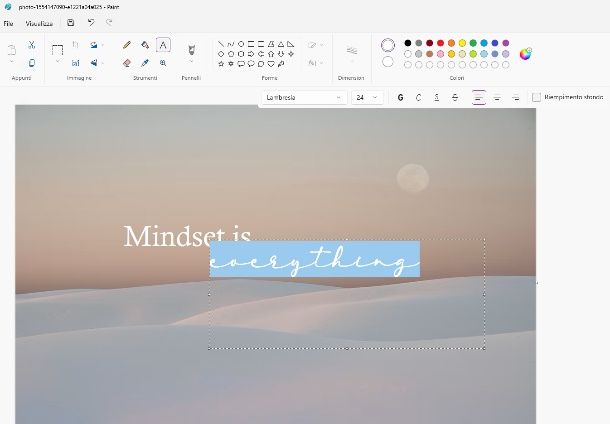Pick the Five-point star shape
Image resolution: width=610 pixels, height=424 pixels.
221,63
